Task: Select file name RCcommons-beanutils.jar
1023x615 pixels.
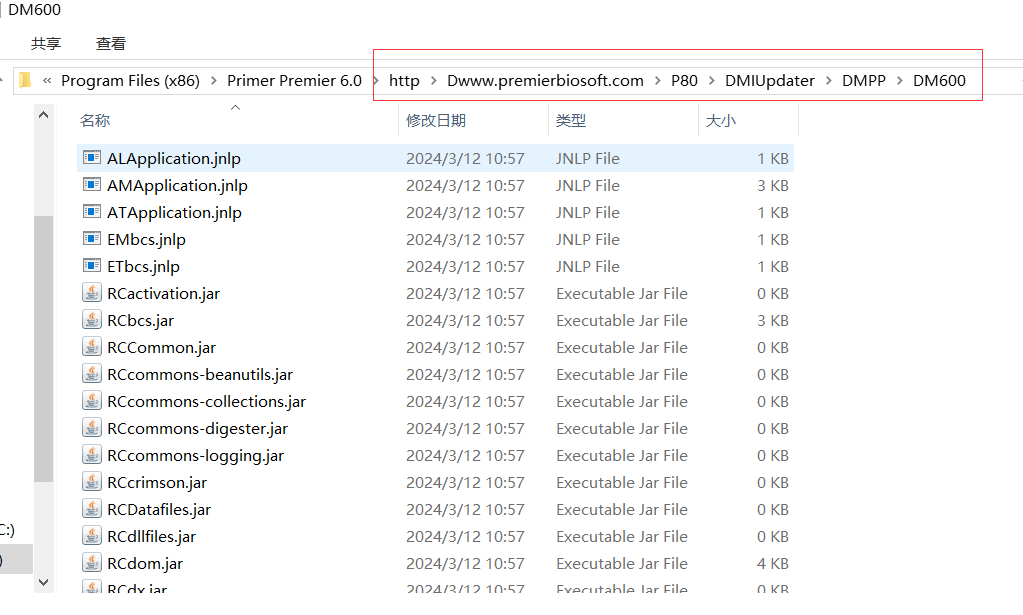Action: coord(200,374)
